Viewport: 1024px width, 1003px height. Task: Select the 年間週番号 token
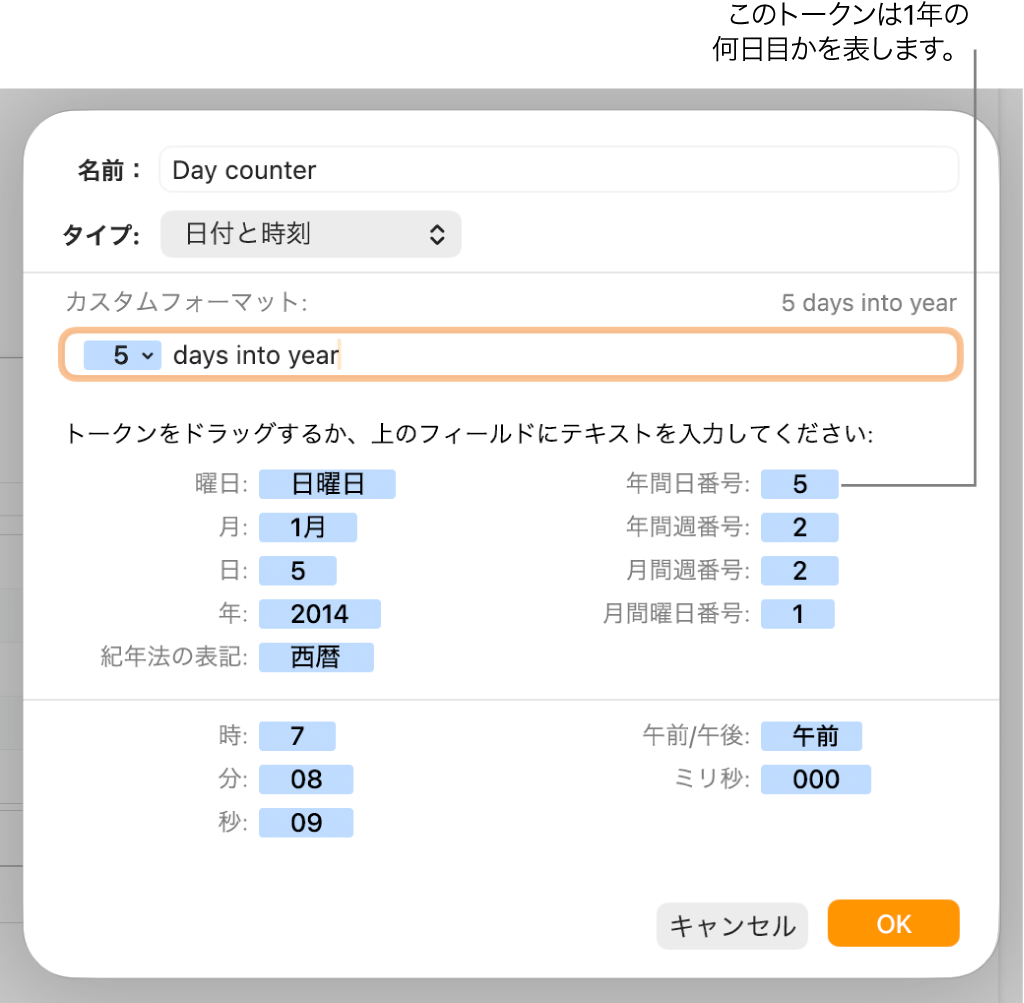[x=799, y=528]
